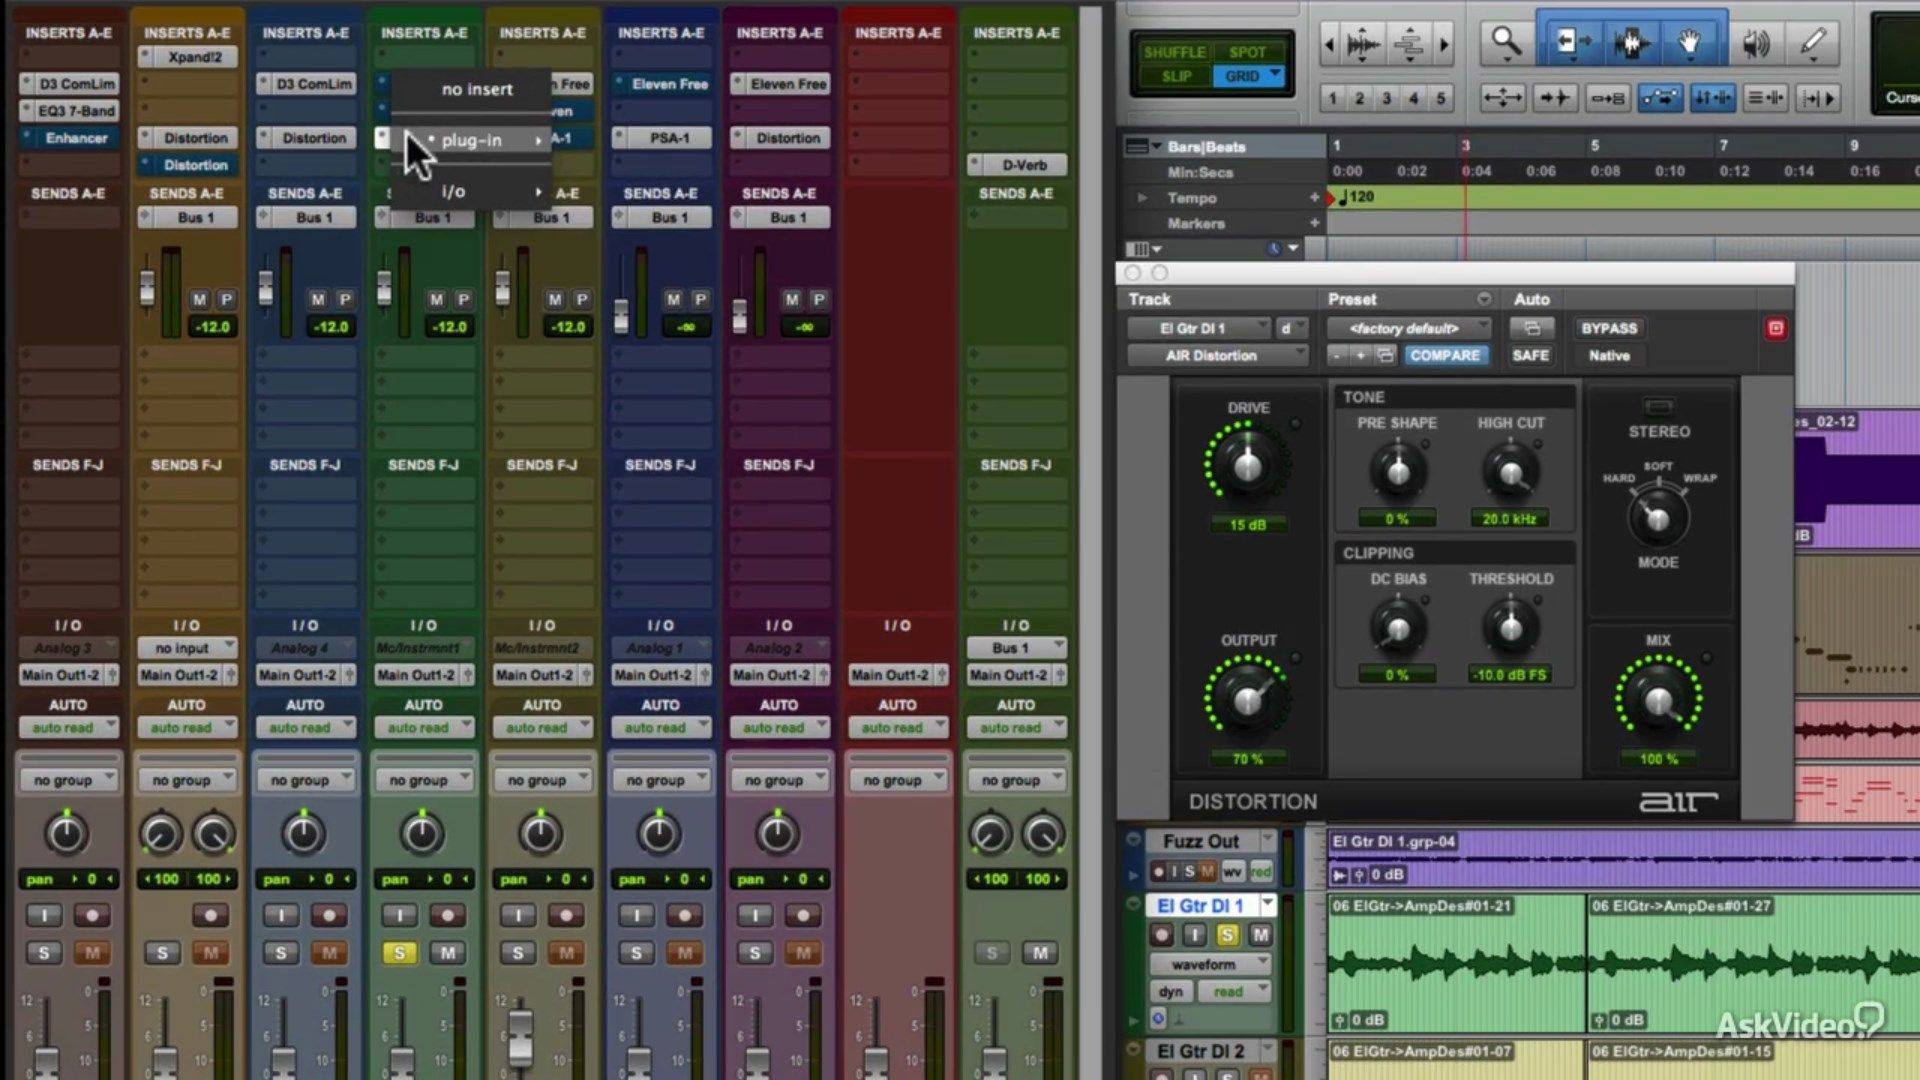Expand the Tempo ruler triangle
The width and height of the screenshot is (1920, 1080).
pos(1142,198)
